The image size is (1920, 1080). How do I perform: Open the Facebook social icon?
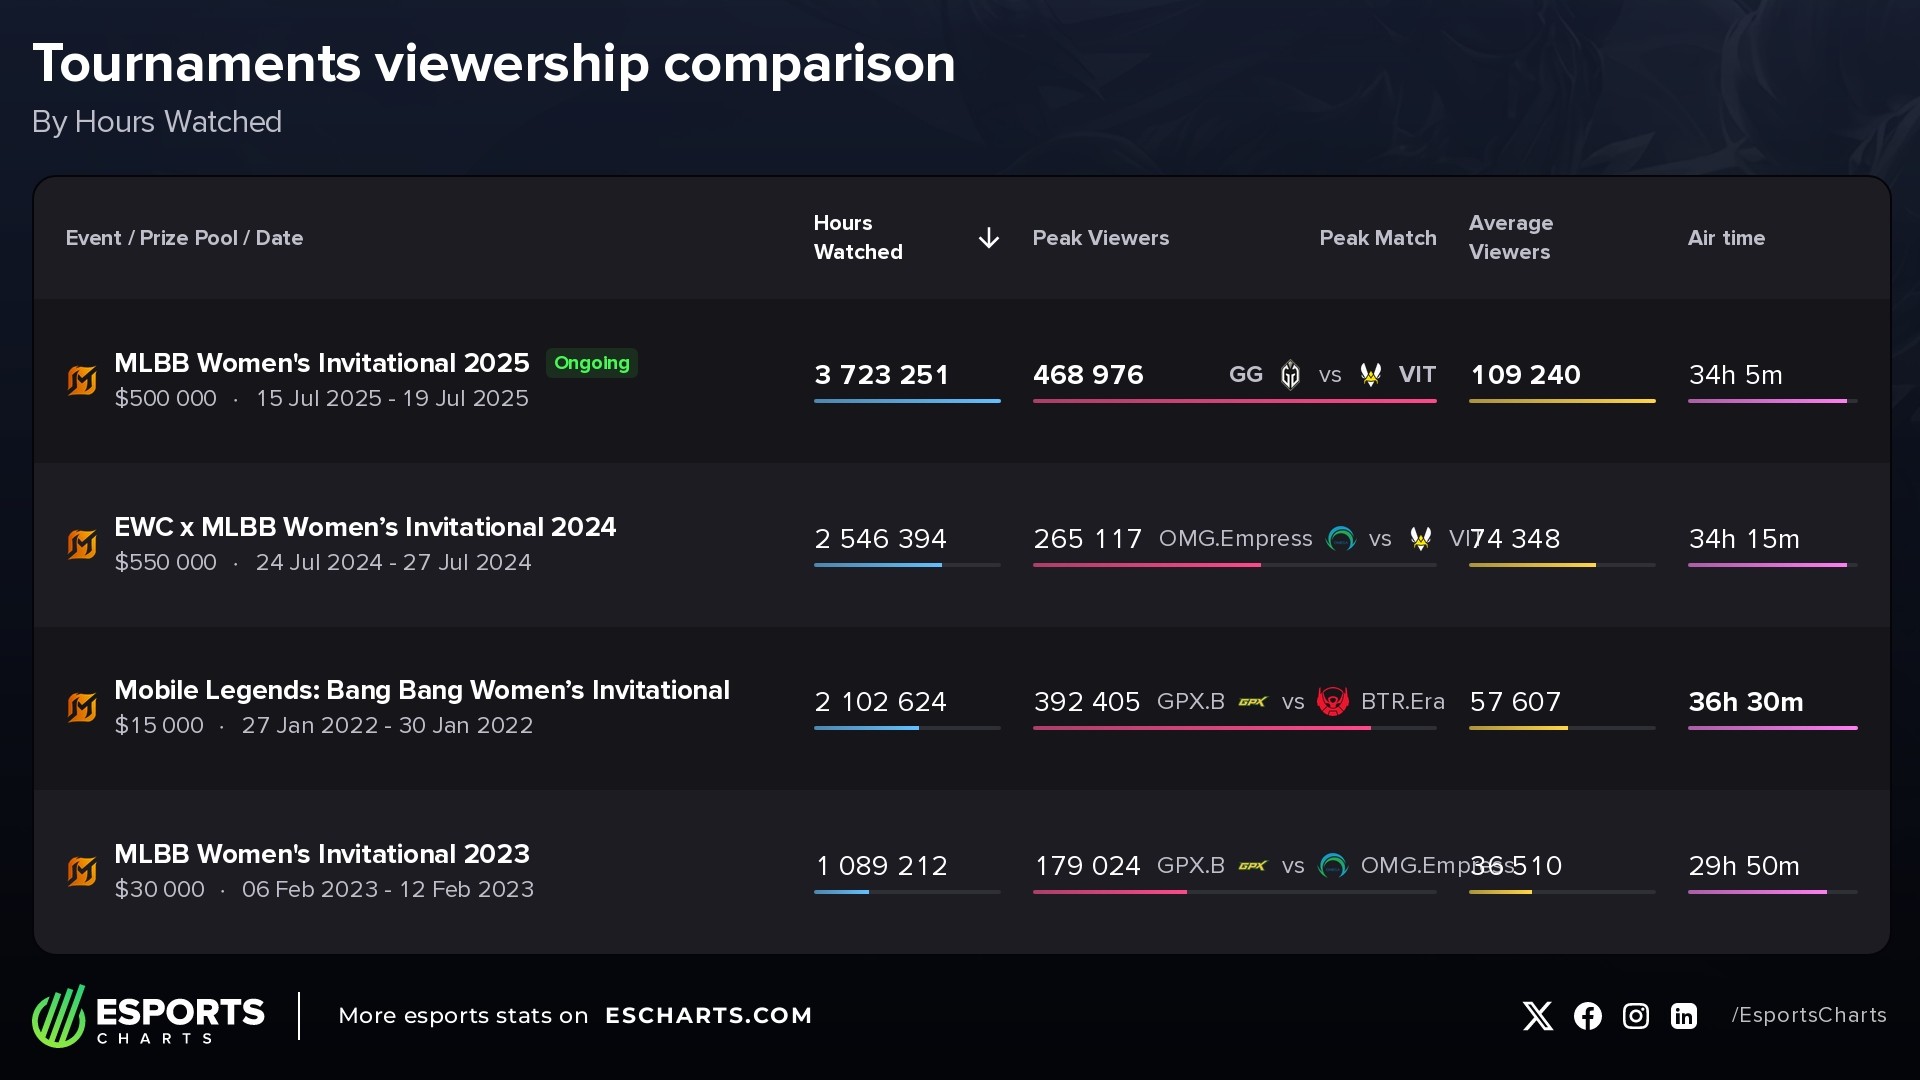(1587, 1016)
